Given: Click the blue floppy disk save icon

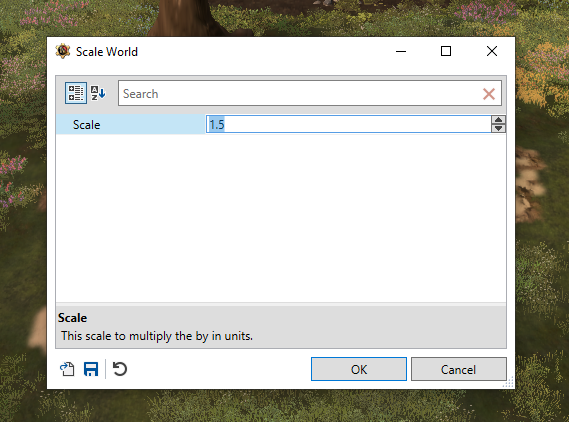Looking at the screenshot, I should pyautogui.click(x=91, y=369).
